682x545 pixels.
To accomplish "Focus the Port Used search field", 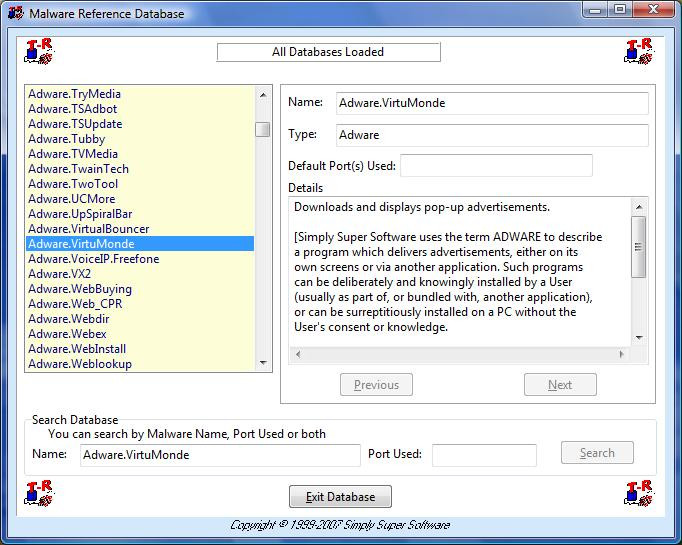I will click(484, 455).
